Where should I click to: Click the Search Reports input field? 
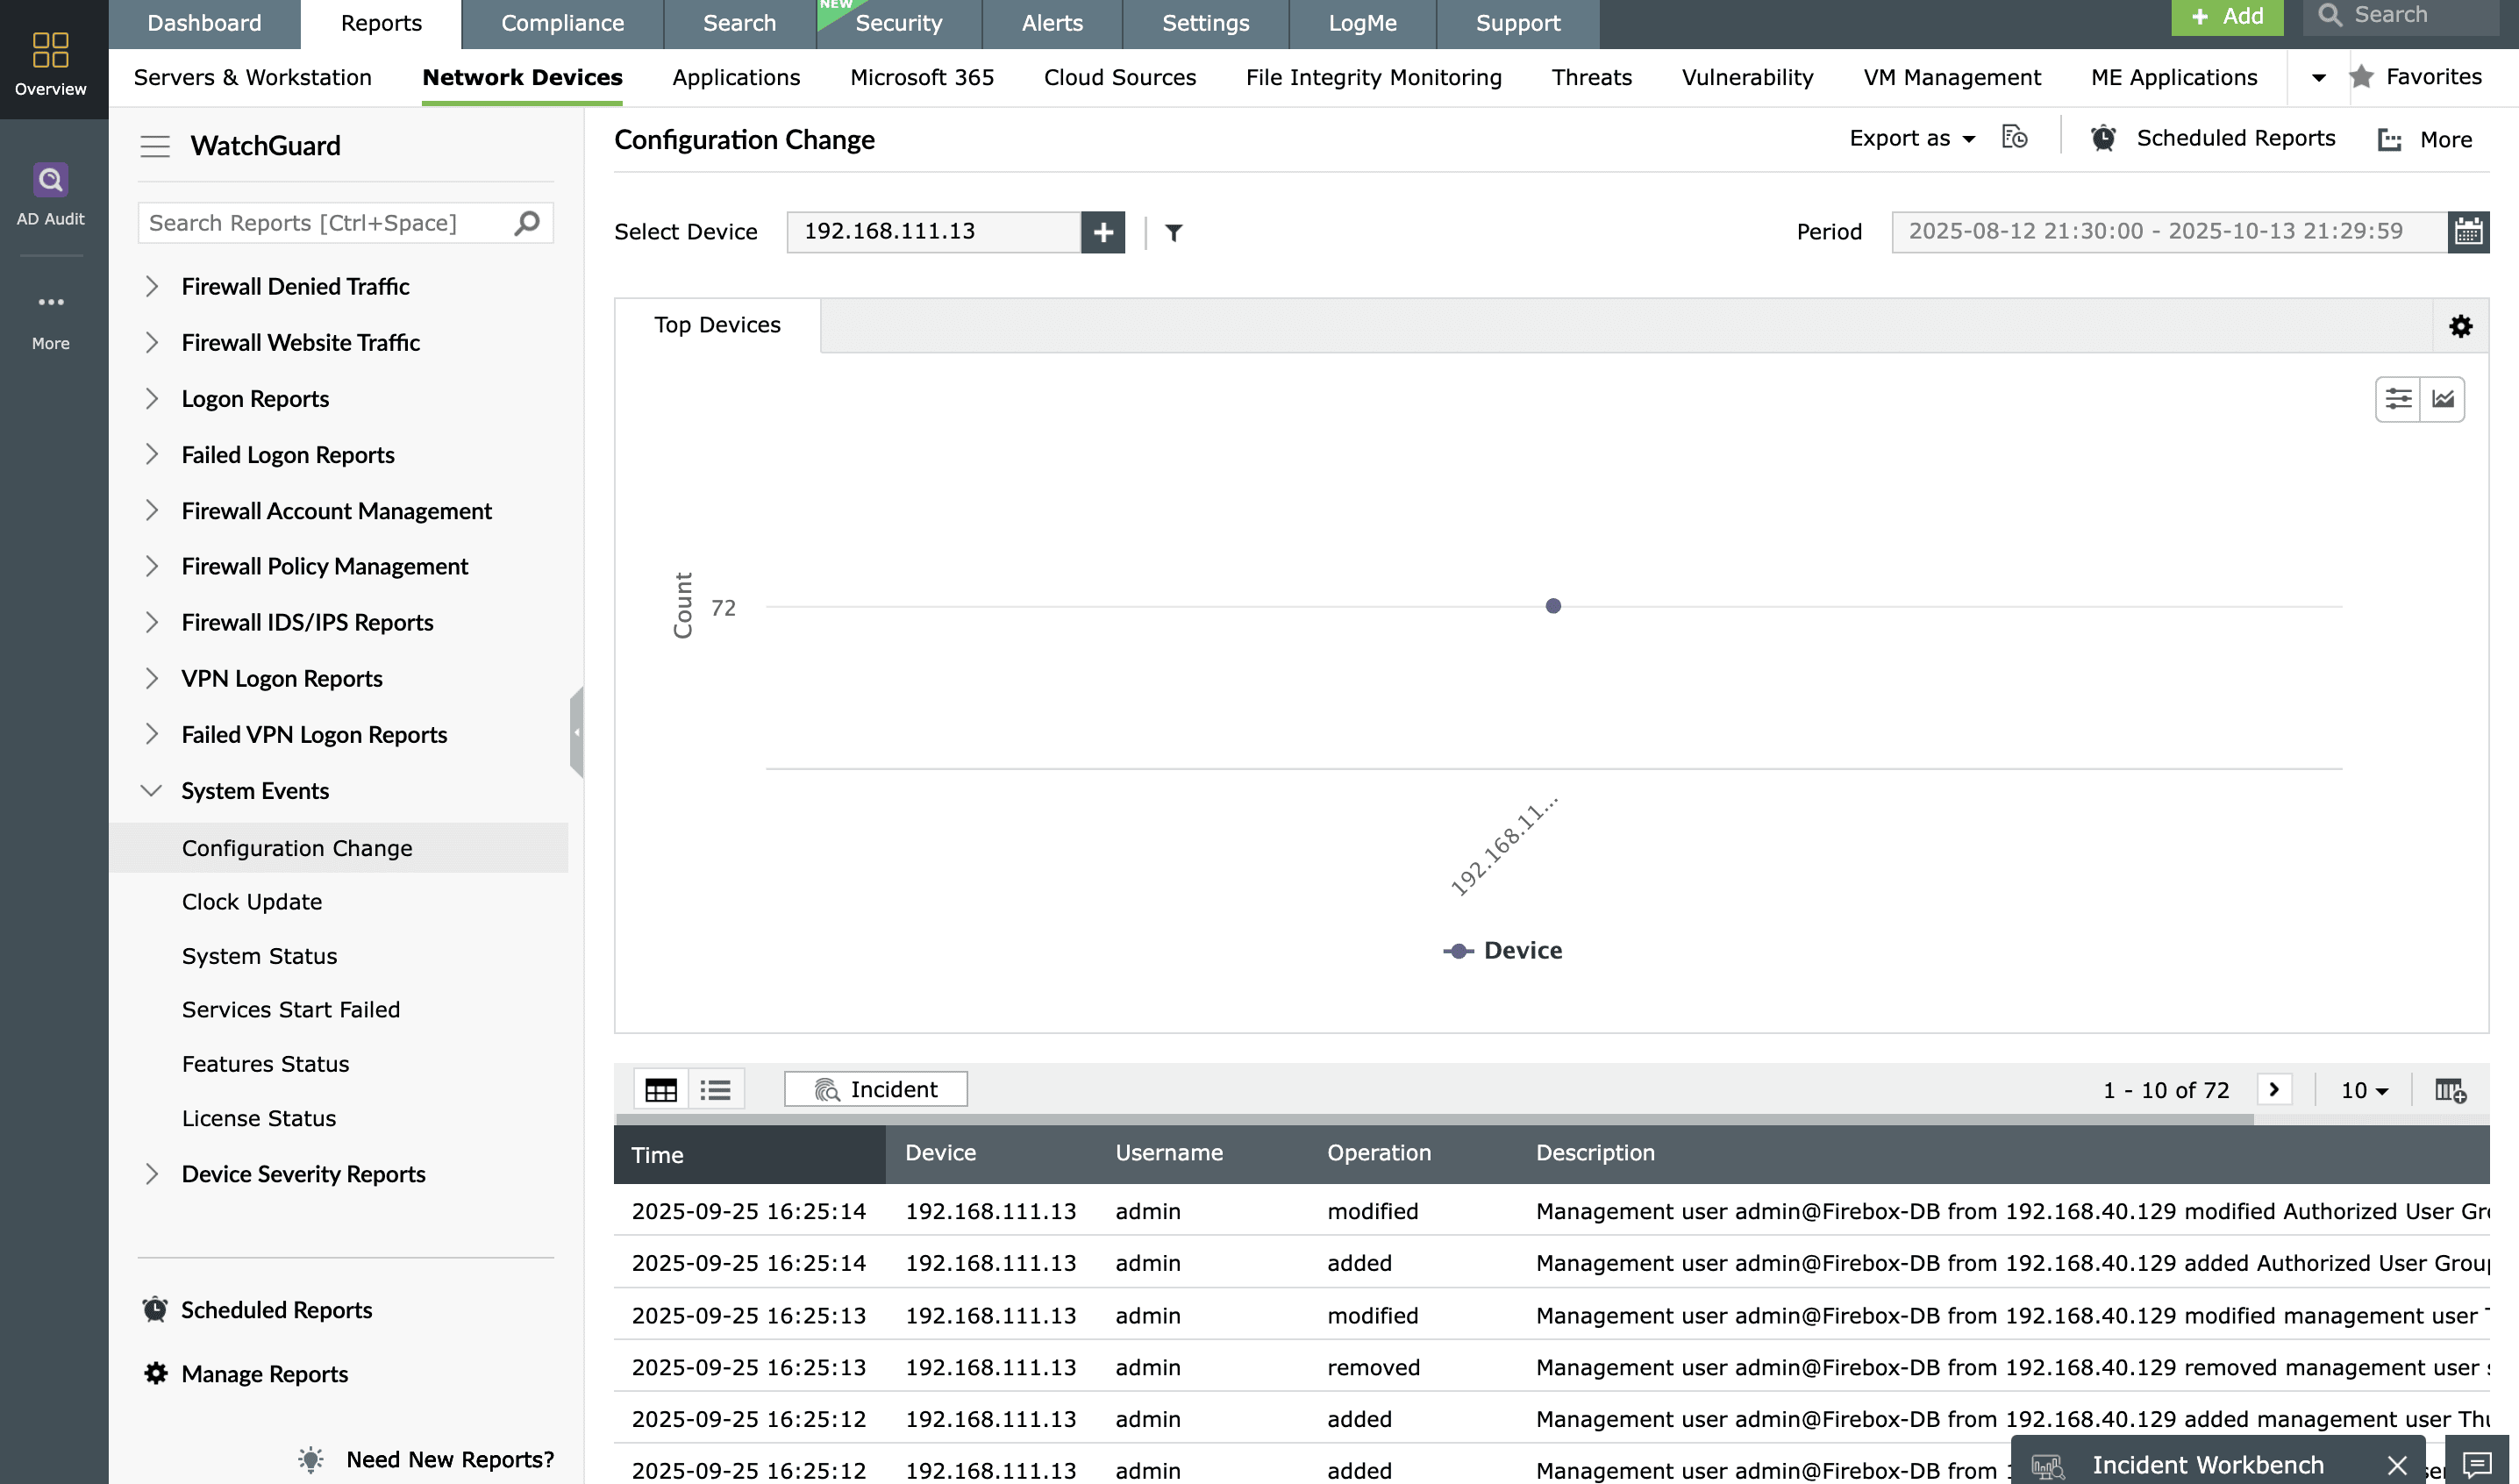tap(325, 223)
